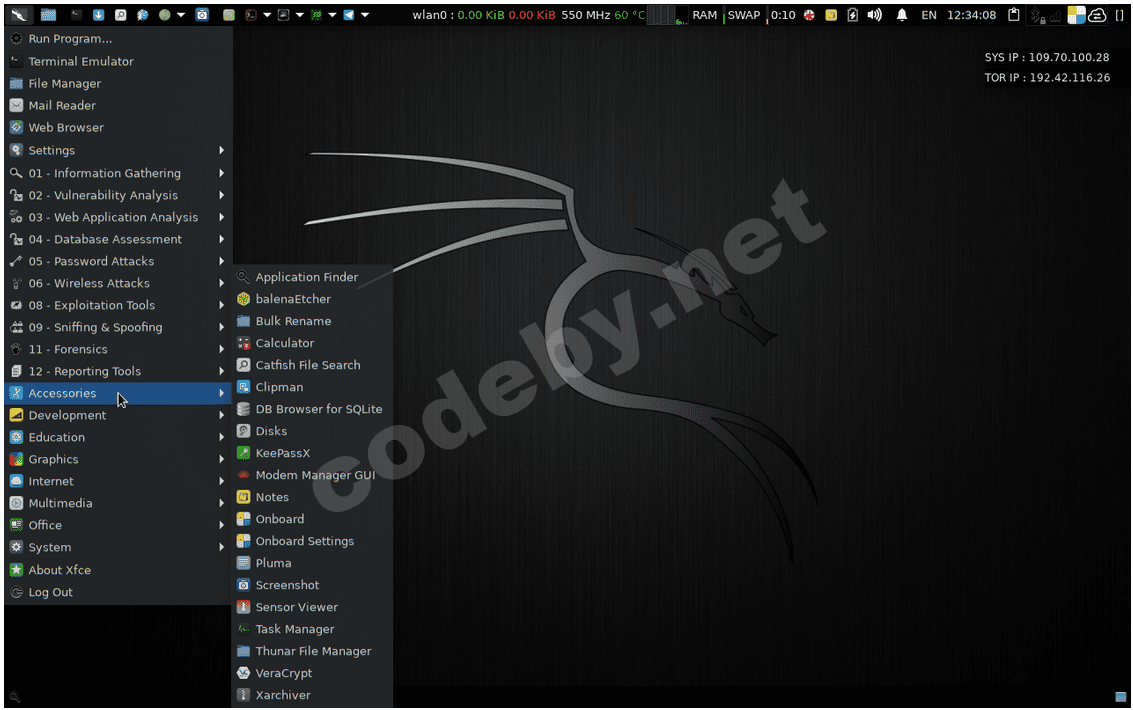Expand the 05 - Password Attacks submenu
1133x710 pixels.
(91, 261)
